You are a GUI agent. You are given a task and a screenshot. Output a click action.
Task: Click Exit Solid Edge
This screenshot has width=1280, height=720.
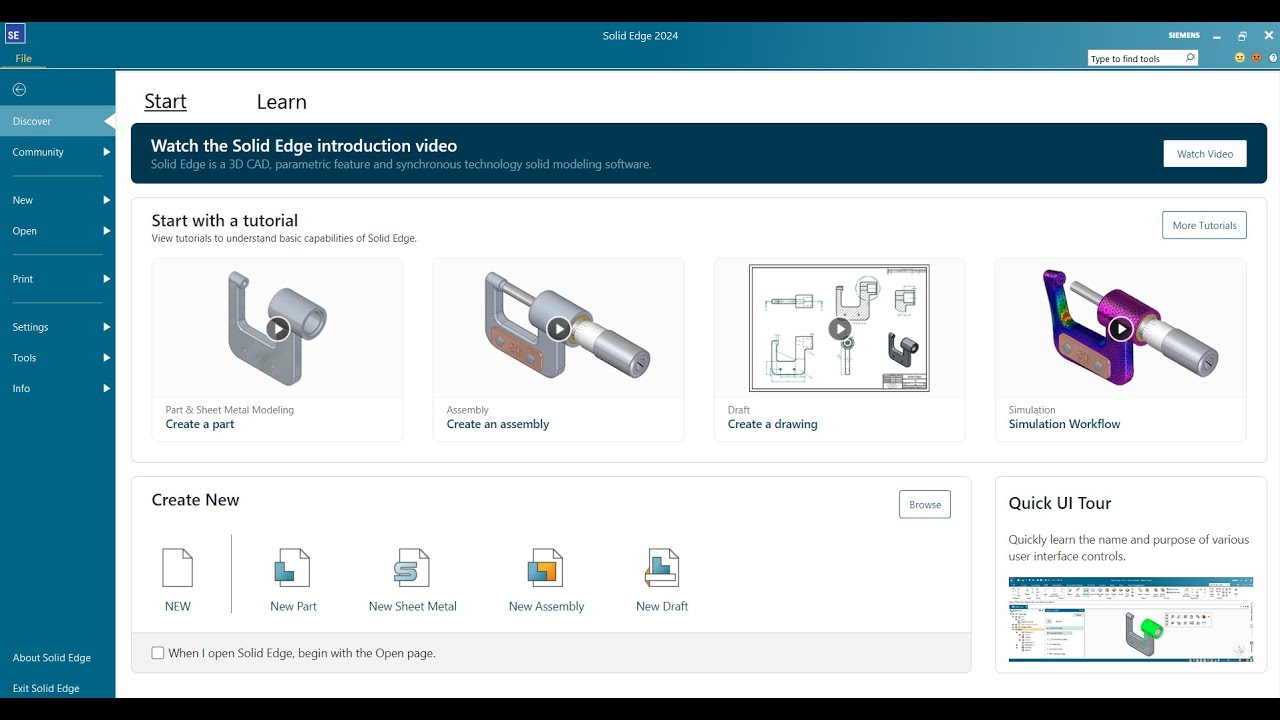coord(46,688)
